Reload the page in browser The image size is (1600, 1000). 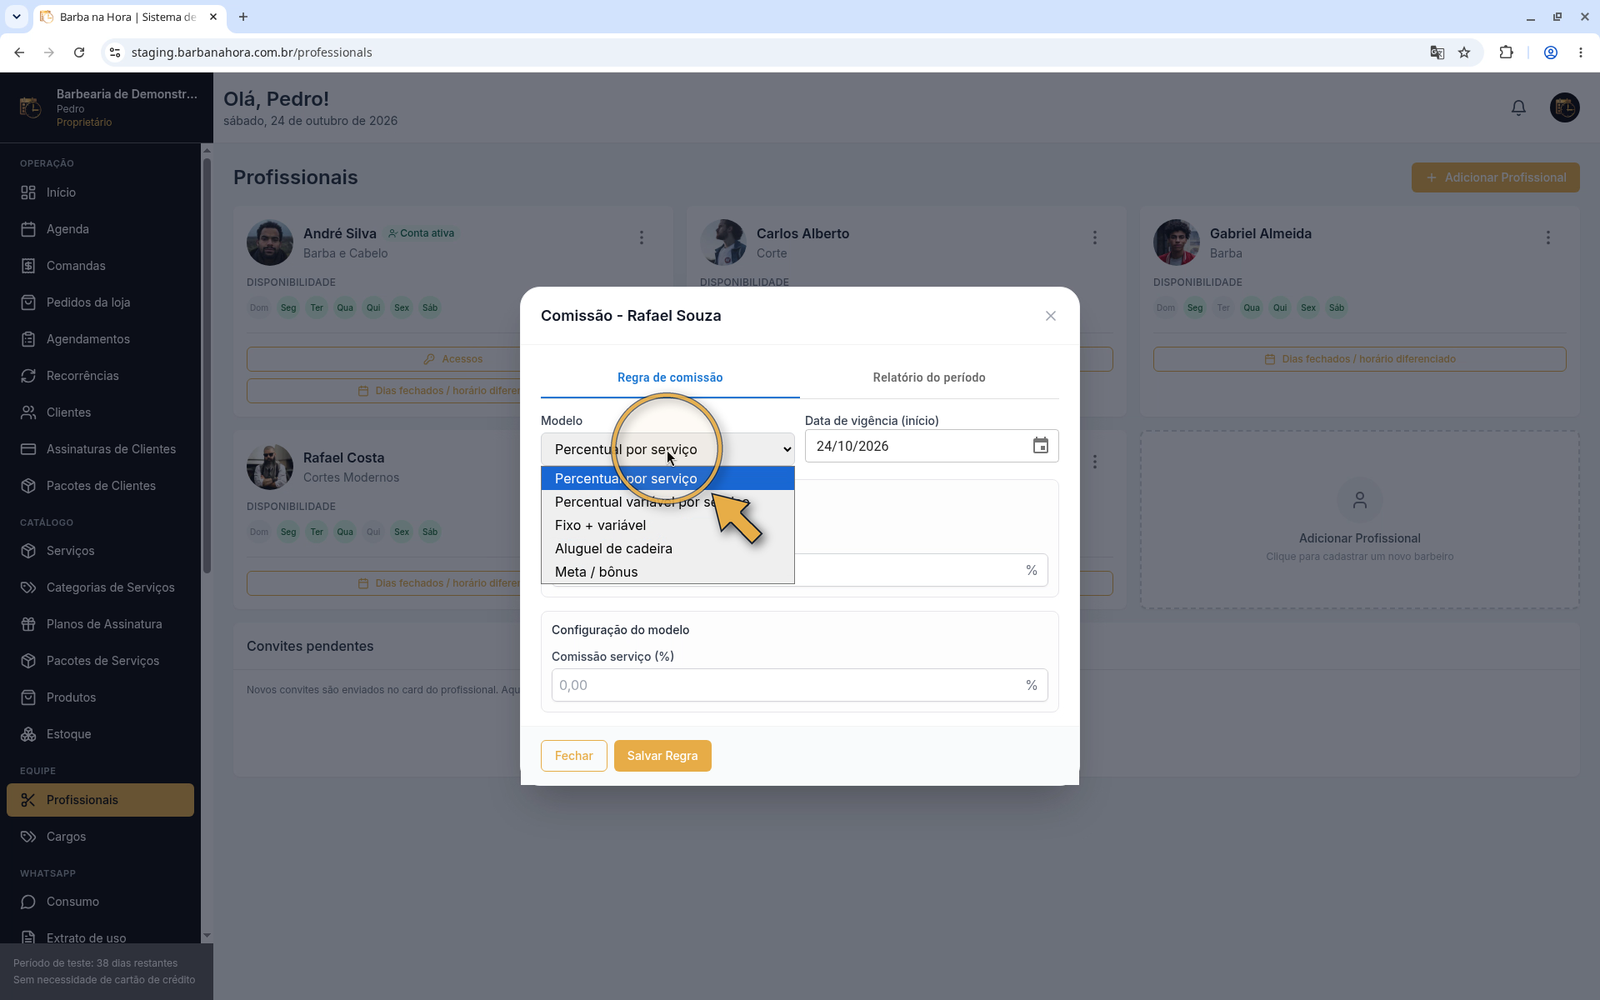[79, 52]
